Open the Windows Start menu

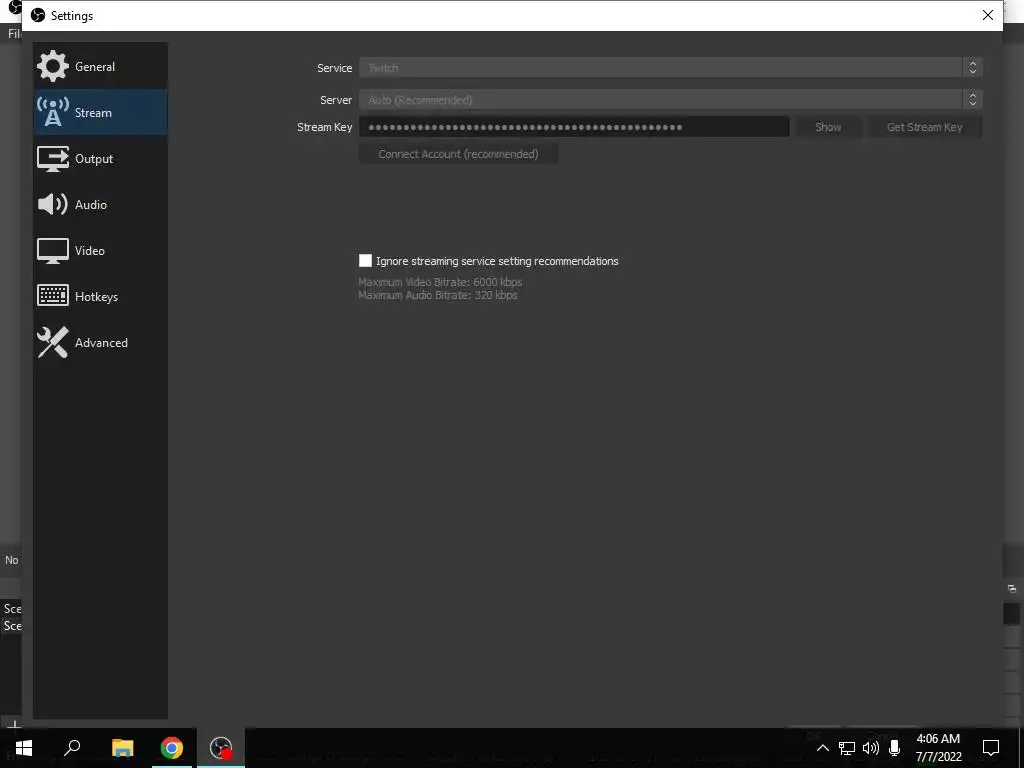[24, 747]
